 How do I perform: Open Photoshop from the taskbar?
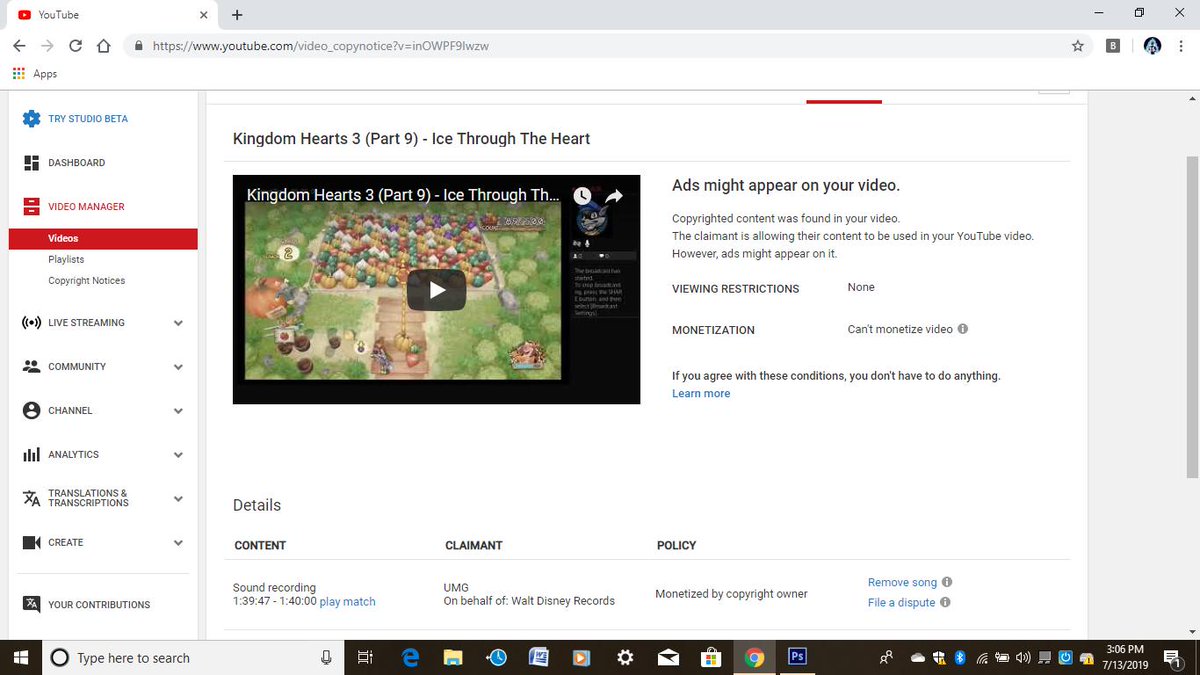click(797, 657)
